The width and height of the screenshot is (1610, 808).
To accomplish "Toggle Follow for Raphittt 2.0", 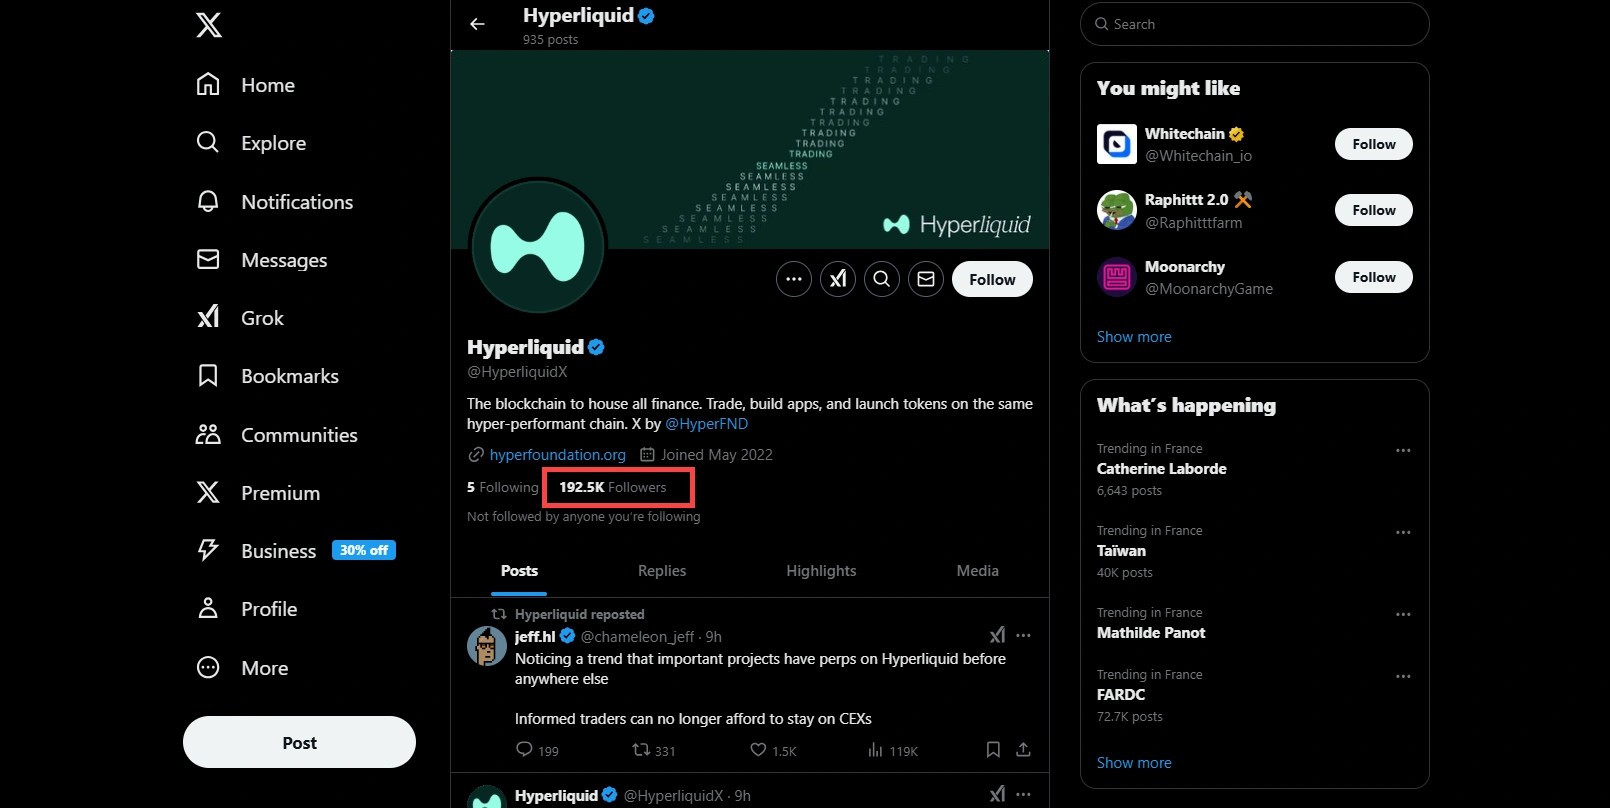I will tap(1373, 210).
